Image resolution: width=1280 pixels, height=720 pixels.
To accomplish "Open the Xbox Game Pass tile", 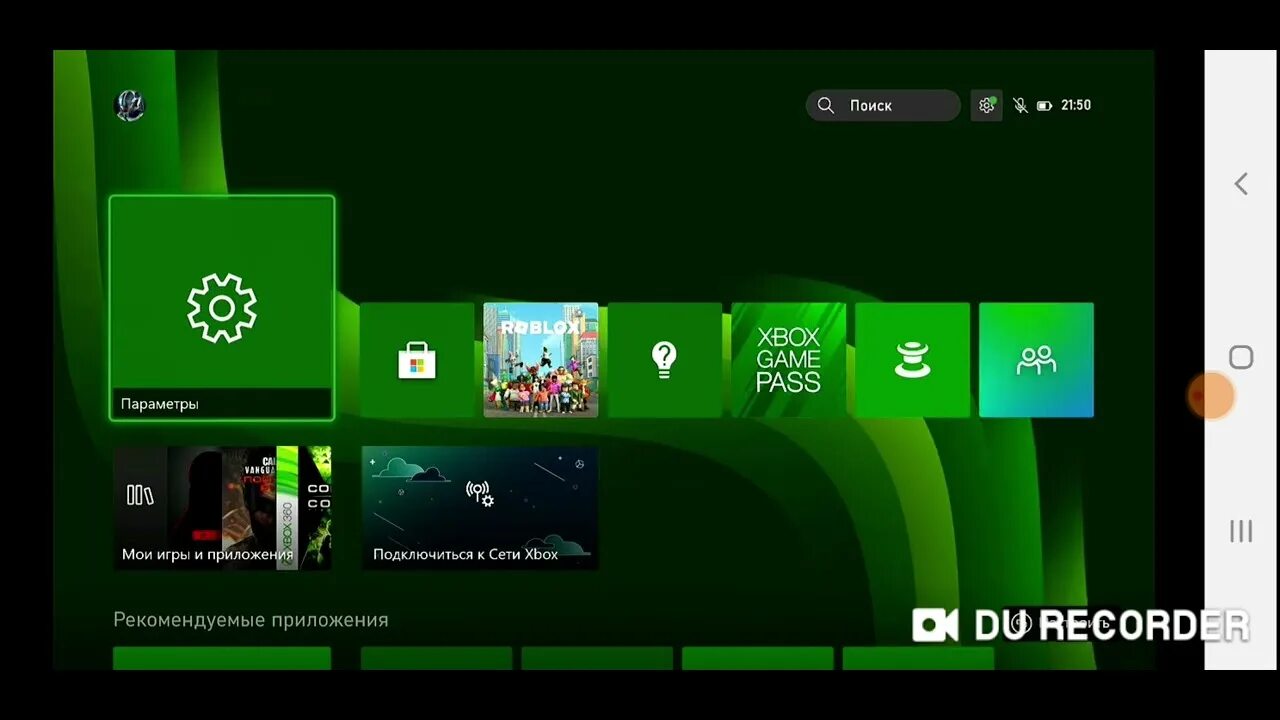I will (789, 360).
